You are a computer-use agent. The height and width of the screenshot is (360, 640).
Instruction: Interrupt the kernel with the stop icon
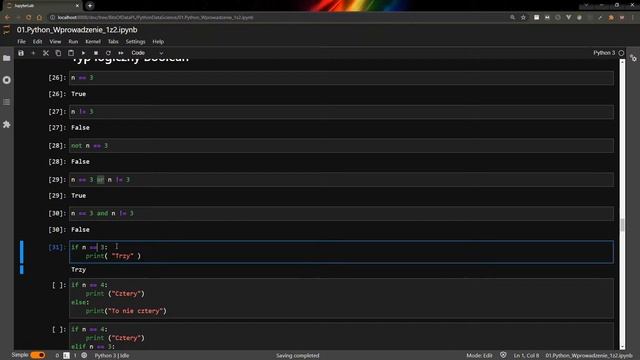pos(96,53)
